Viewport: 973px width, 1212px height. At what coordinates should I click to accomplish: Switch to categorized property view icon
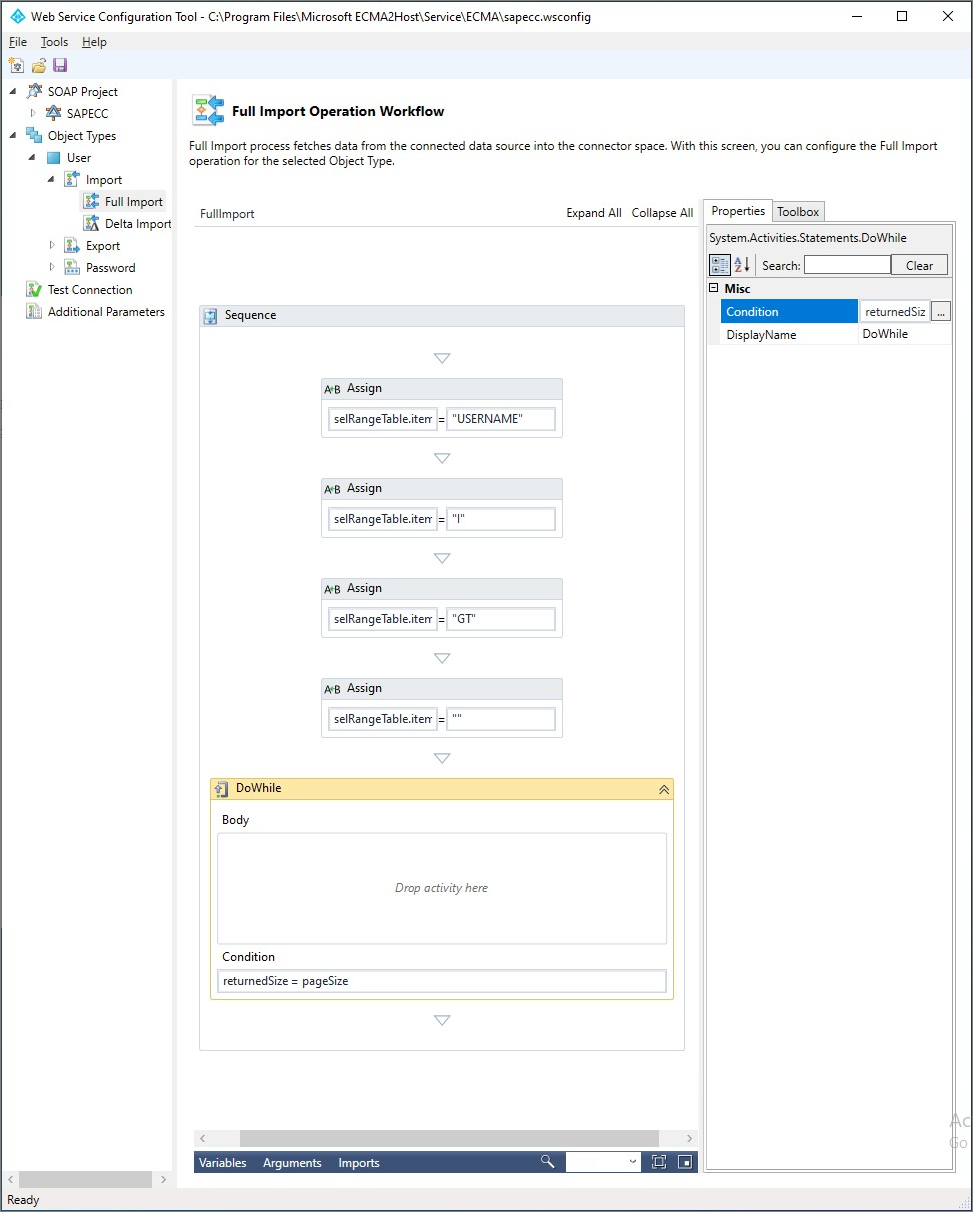coord(719,265)
